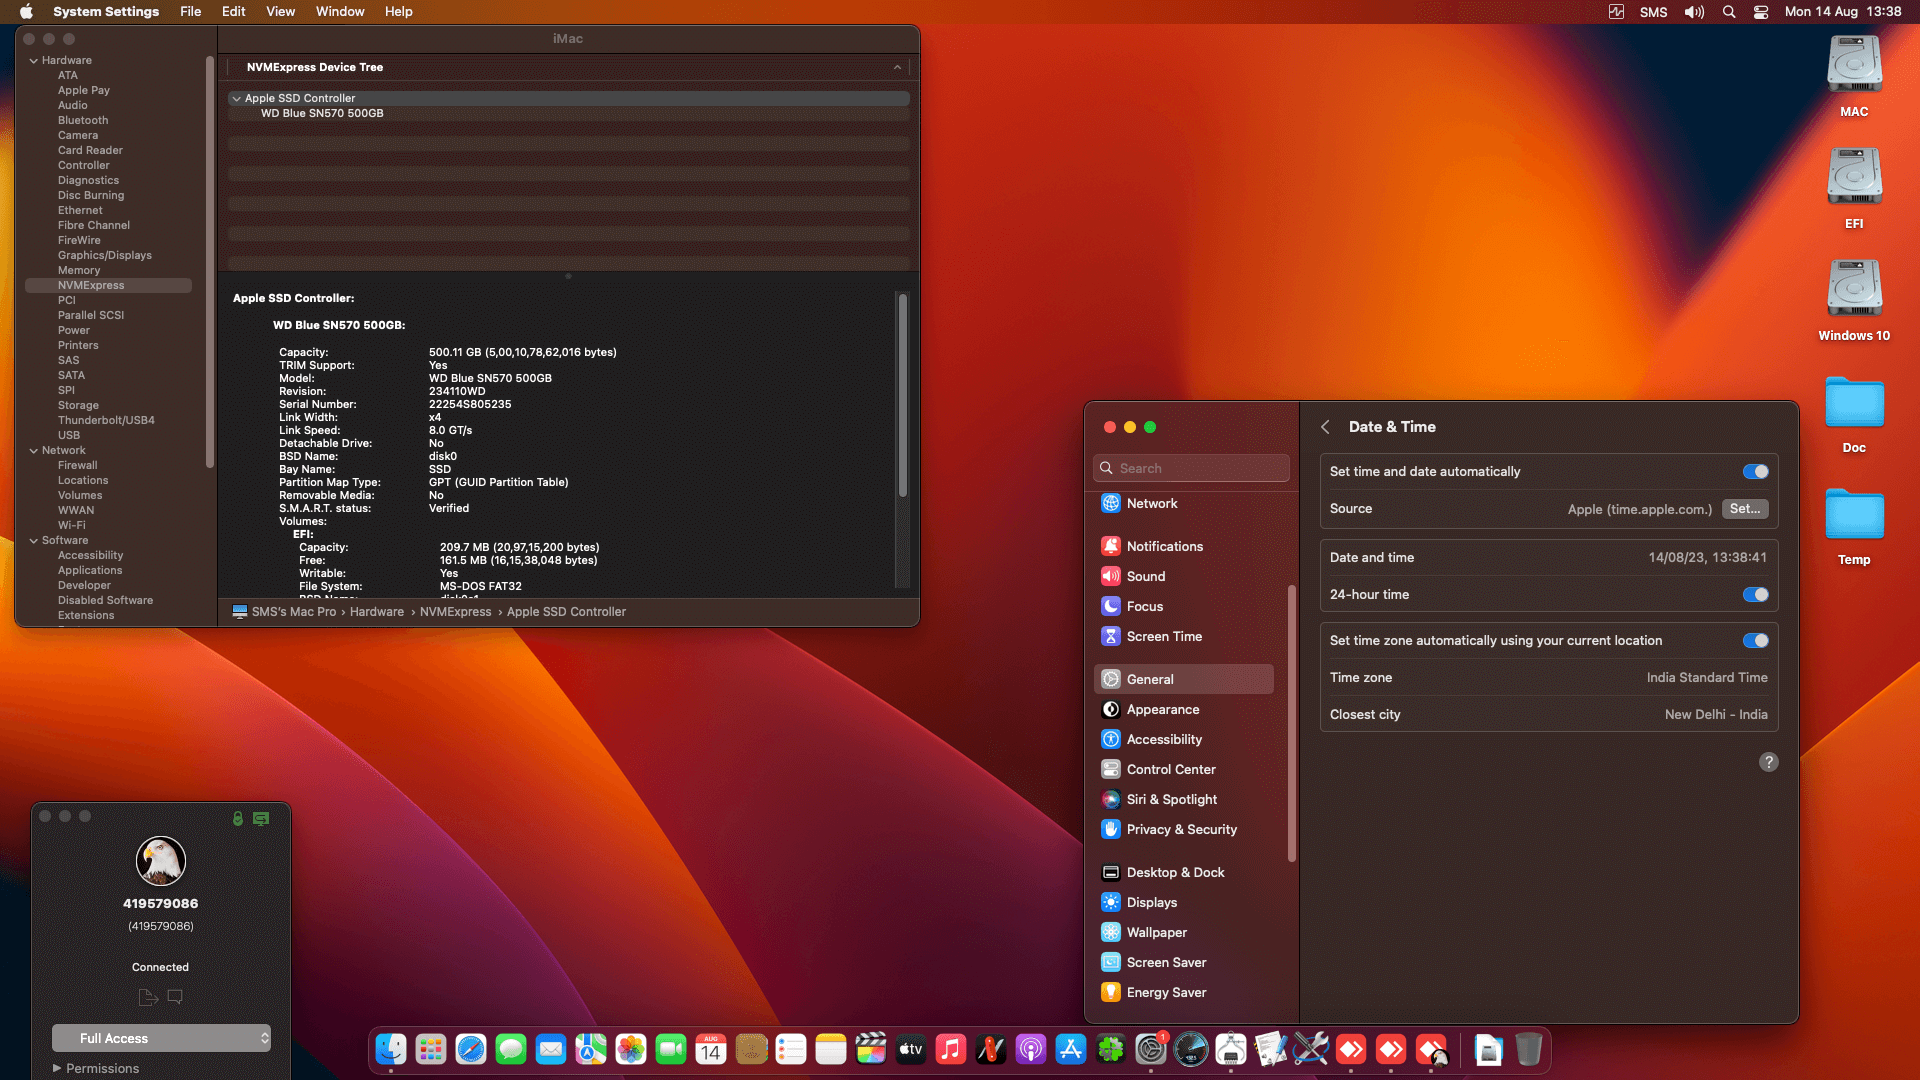Click the System Settings sidebar scrollbar
The image size is (1920, 1080).
click(x=1292, y=723)
